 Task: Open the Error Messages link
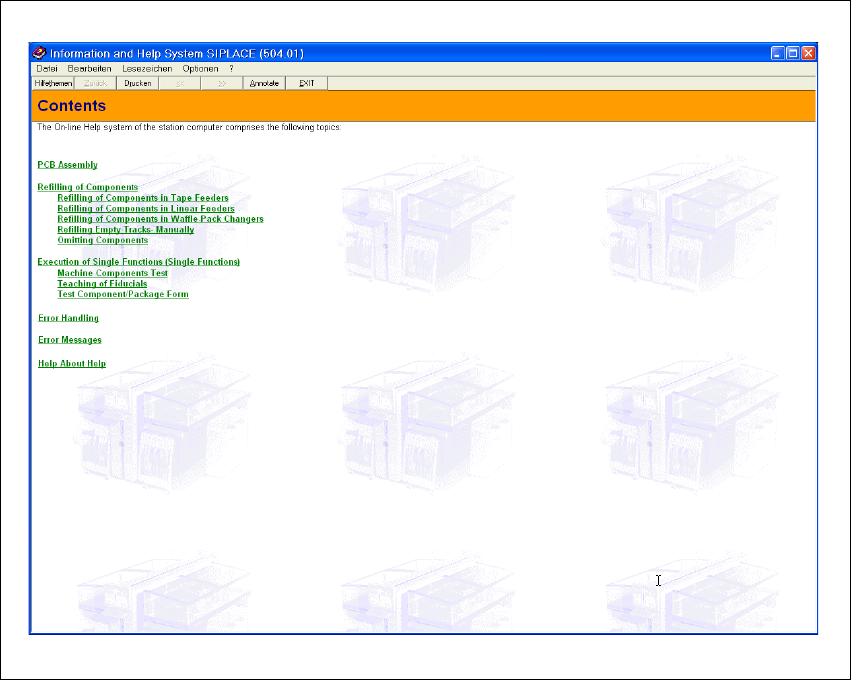tap(69, 340)
